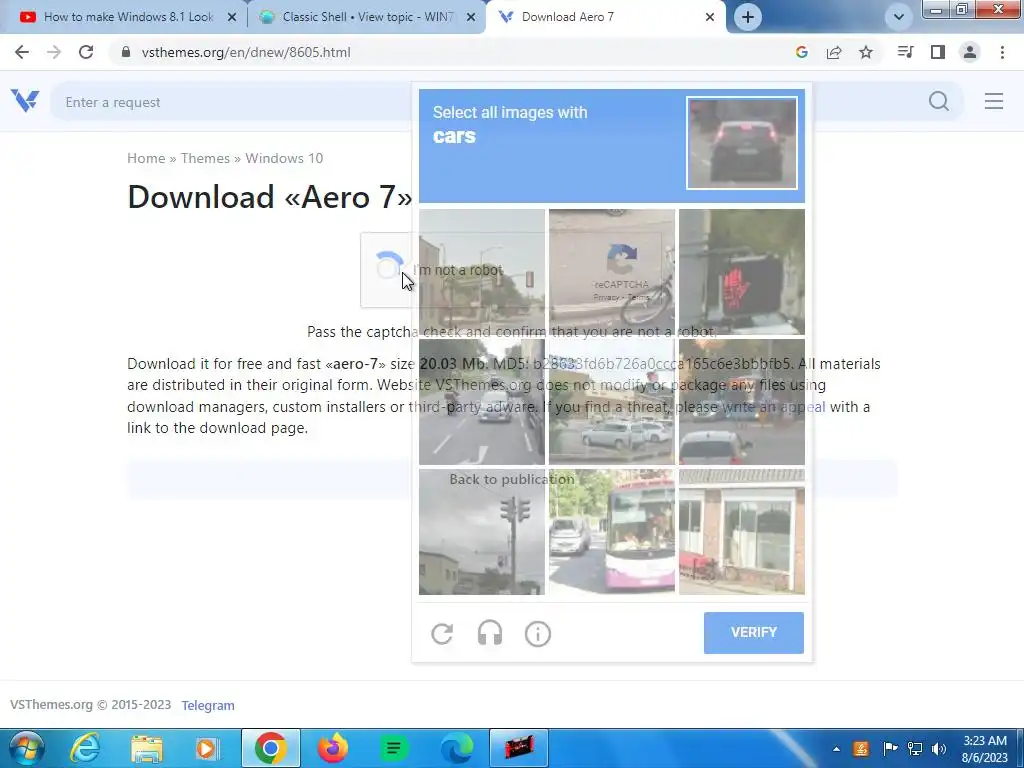This screenshot has width=1024, height=768.
Task: Close the Download Aero 7 tab
Action: tap(710, 17)
